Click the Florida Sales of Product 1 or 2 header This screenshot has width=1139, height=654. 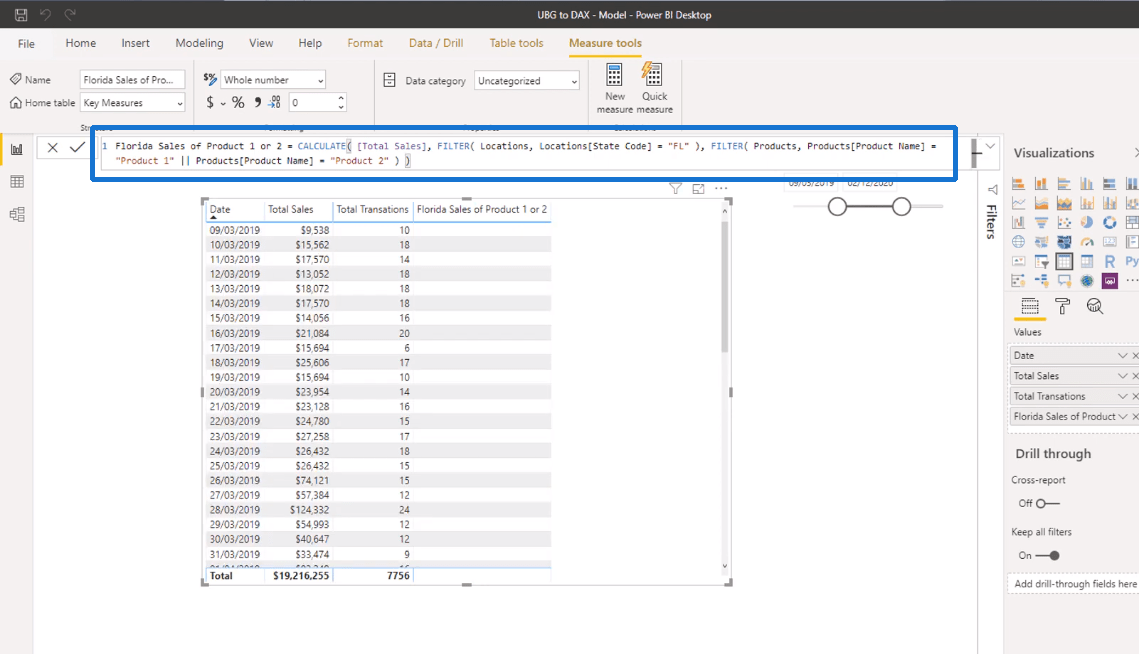pos(482,209)
